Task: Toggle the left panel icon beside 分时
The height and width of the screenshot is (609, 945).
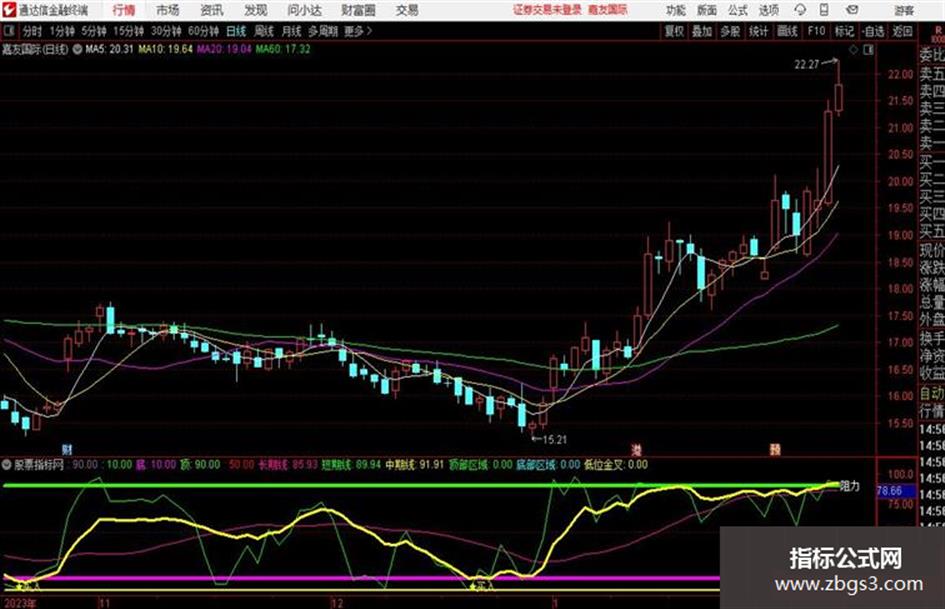Action: (x=8, y=31)
